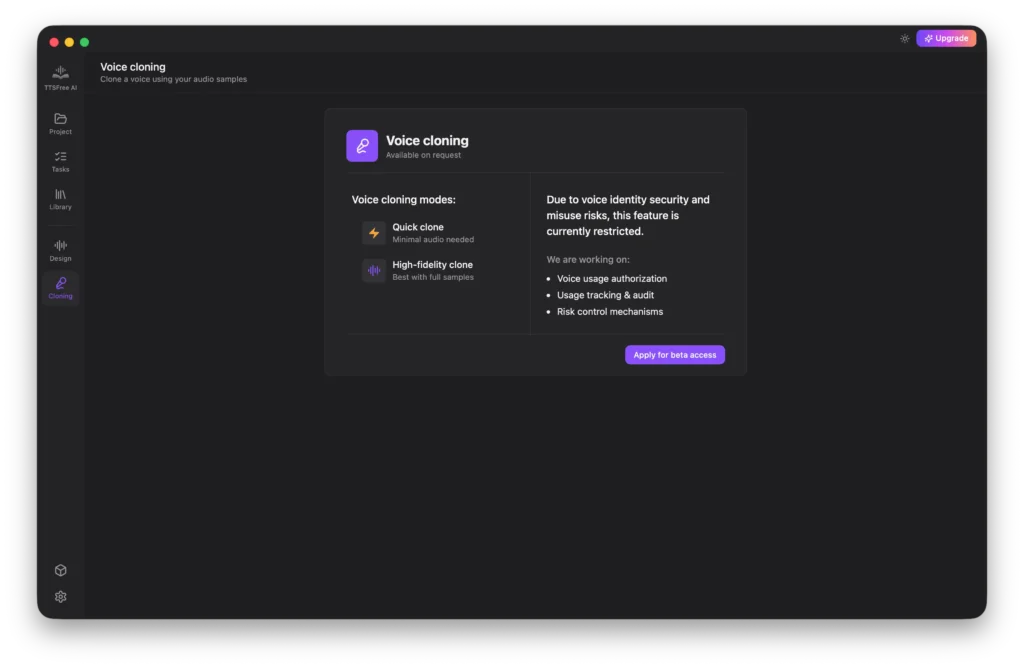Click 'We are working on:' text
Screen dimensions: 1024x668
pos(588,259)
